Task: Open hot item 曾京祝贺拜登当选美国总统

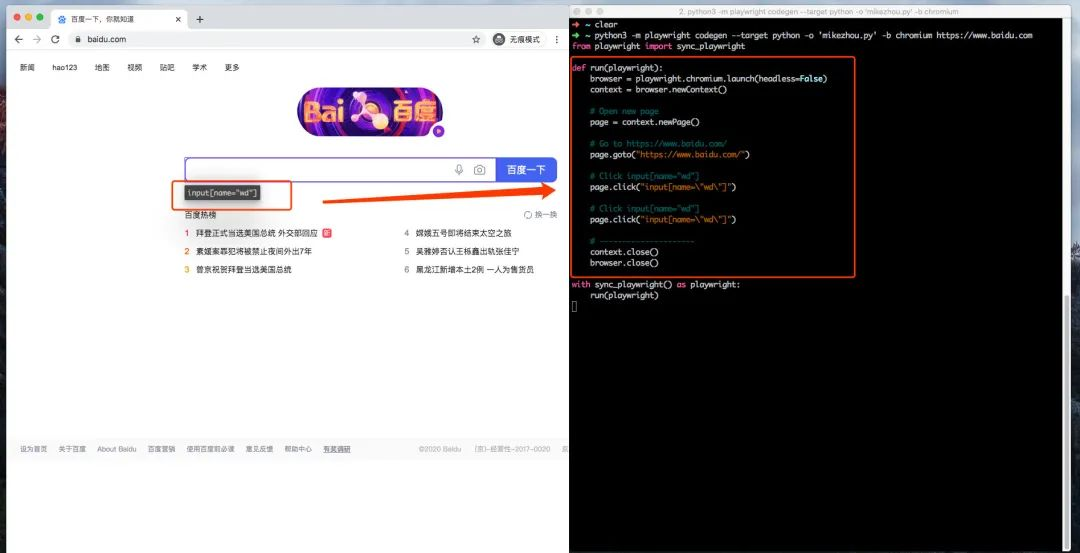Action: click(244, 269)
